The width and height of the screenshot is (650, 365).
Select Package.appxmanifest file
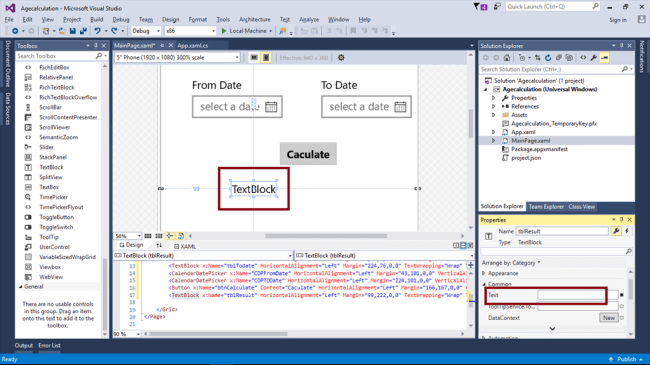tap(539, 149)
